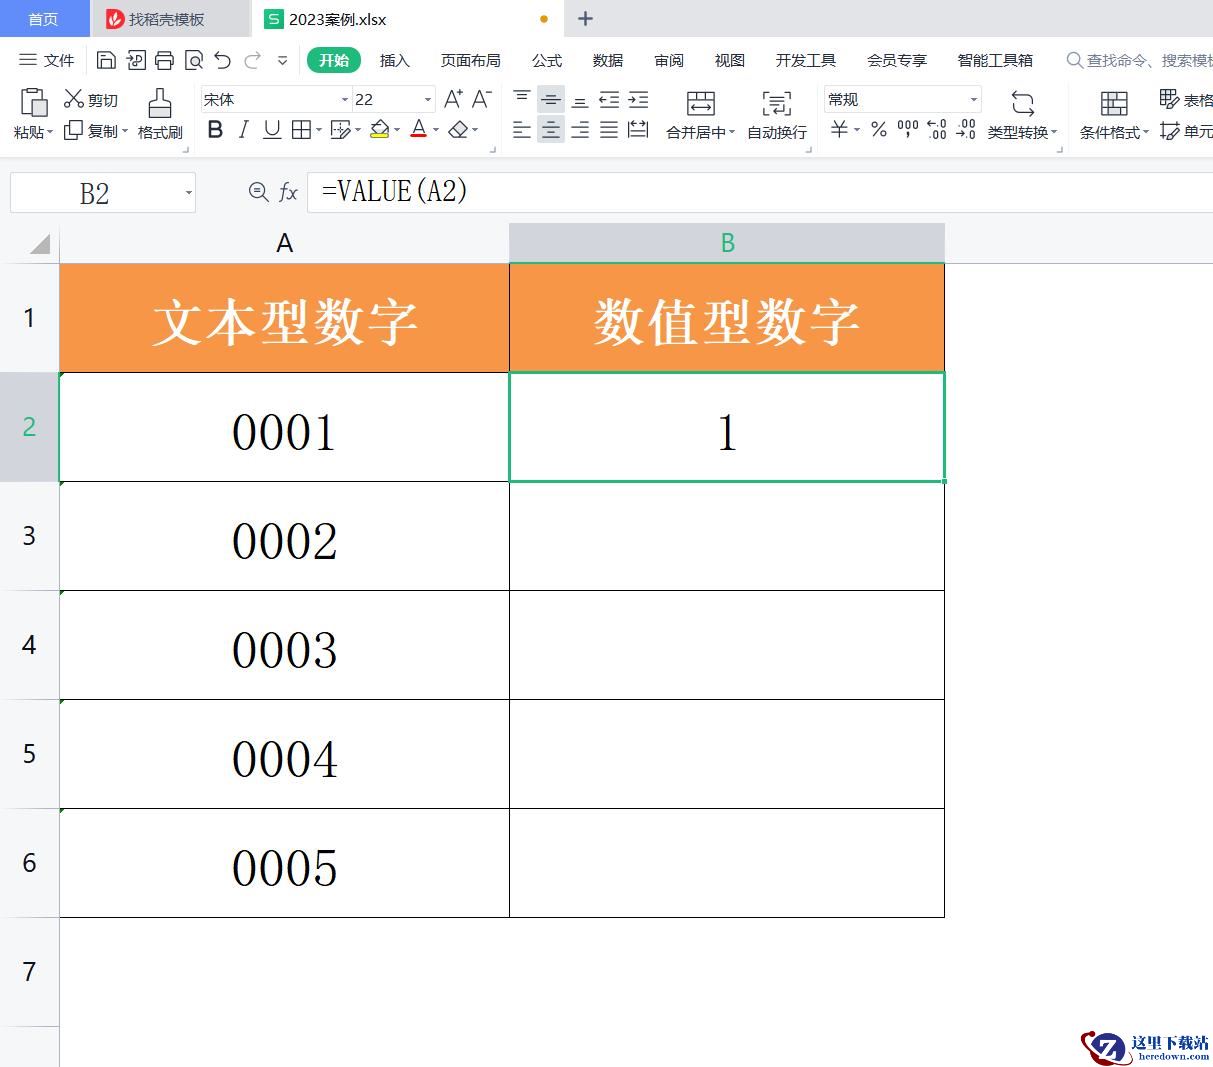Decrease font size with A- icon
Viewport: 1213px width, 1067px height.
click(x=482, y=99)
